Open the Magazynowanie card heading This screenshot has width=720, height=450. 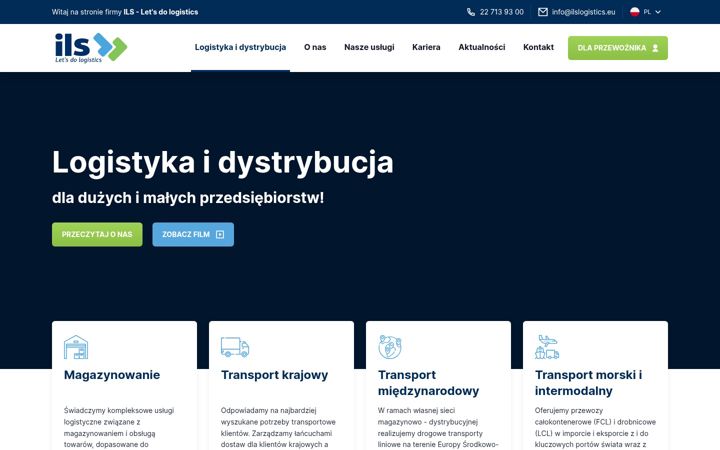112,375
